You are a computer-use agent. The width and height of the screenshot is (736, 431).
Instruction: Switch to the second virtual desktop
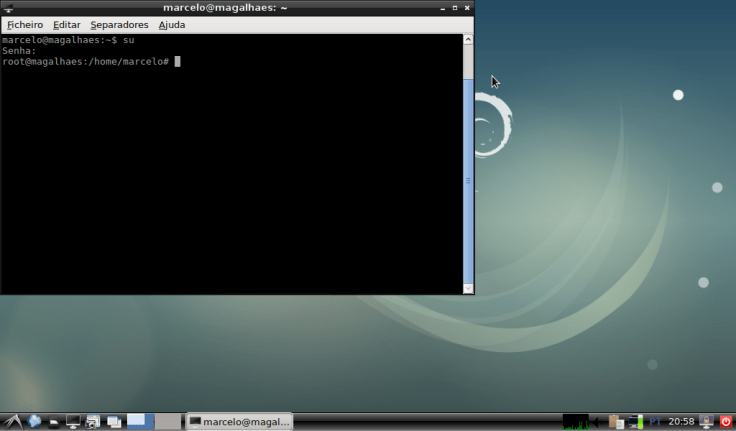pos(168,421)
